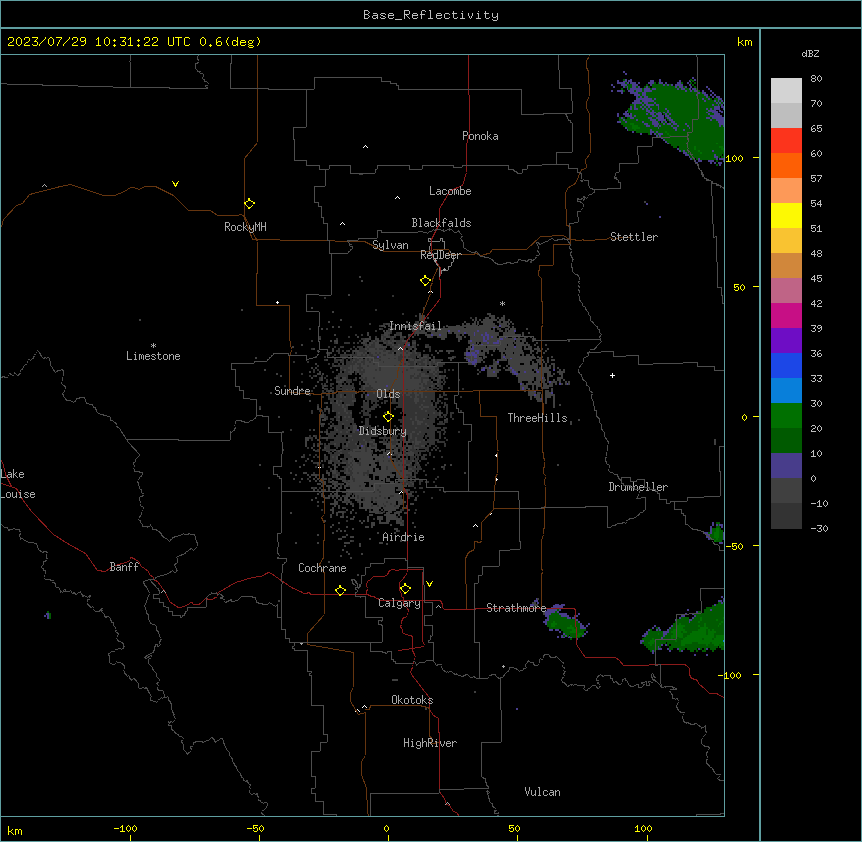The width and height of the screenshot is (862, 842).
Task: Click the large green echo northeast of Stettler
Action: click(673, 118)
